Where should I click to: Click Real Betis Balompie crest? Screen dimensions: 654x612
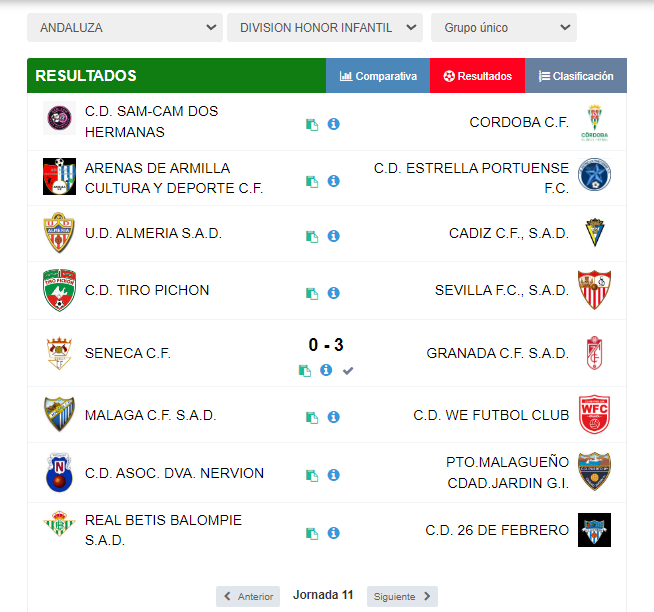click(59, 526)
